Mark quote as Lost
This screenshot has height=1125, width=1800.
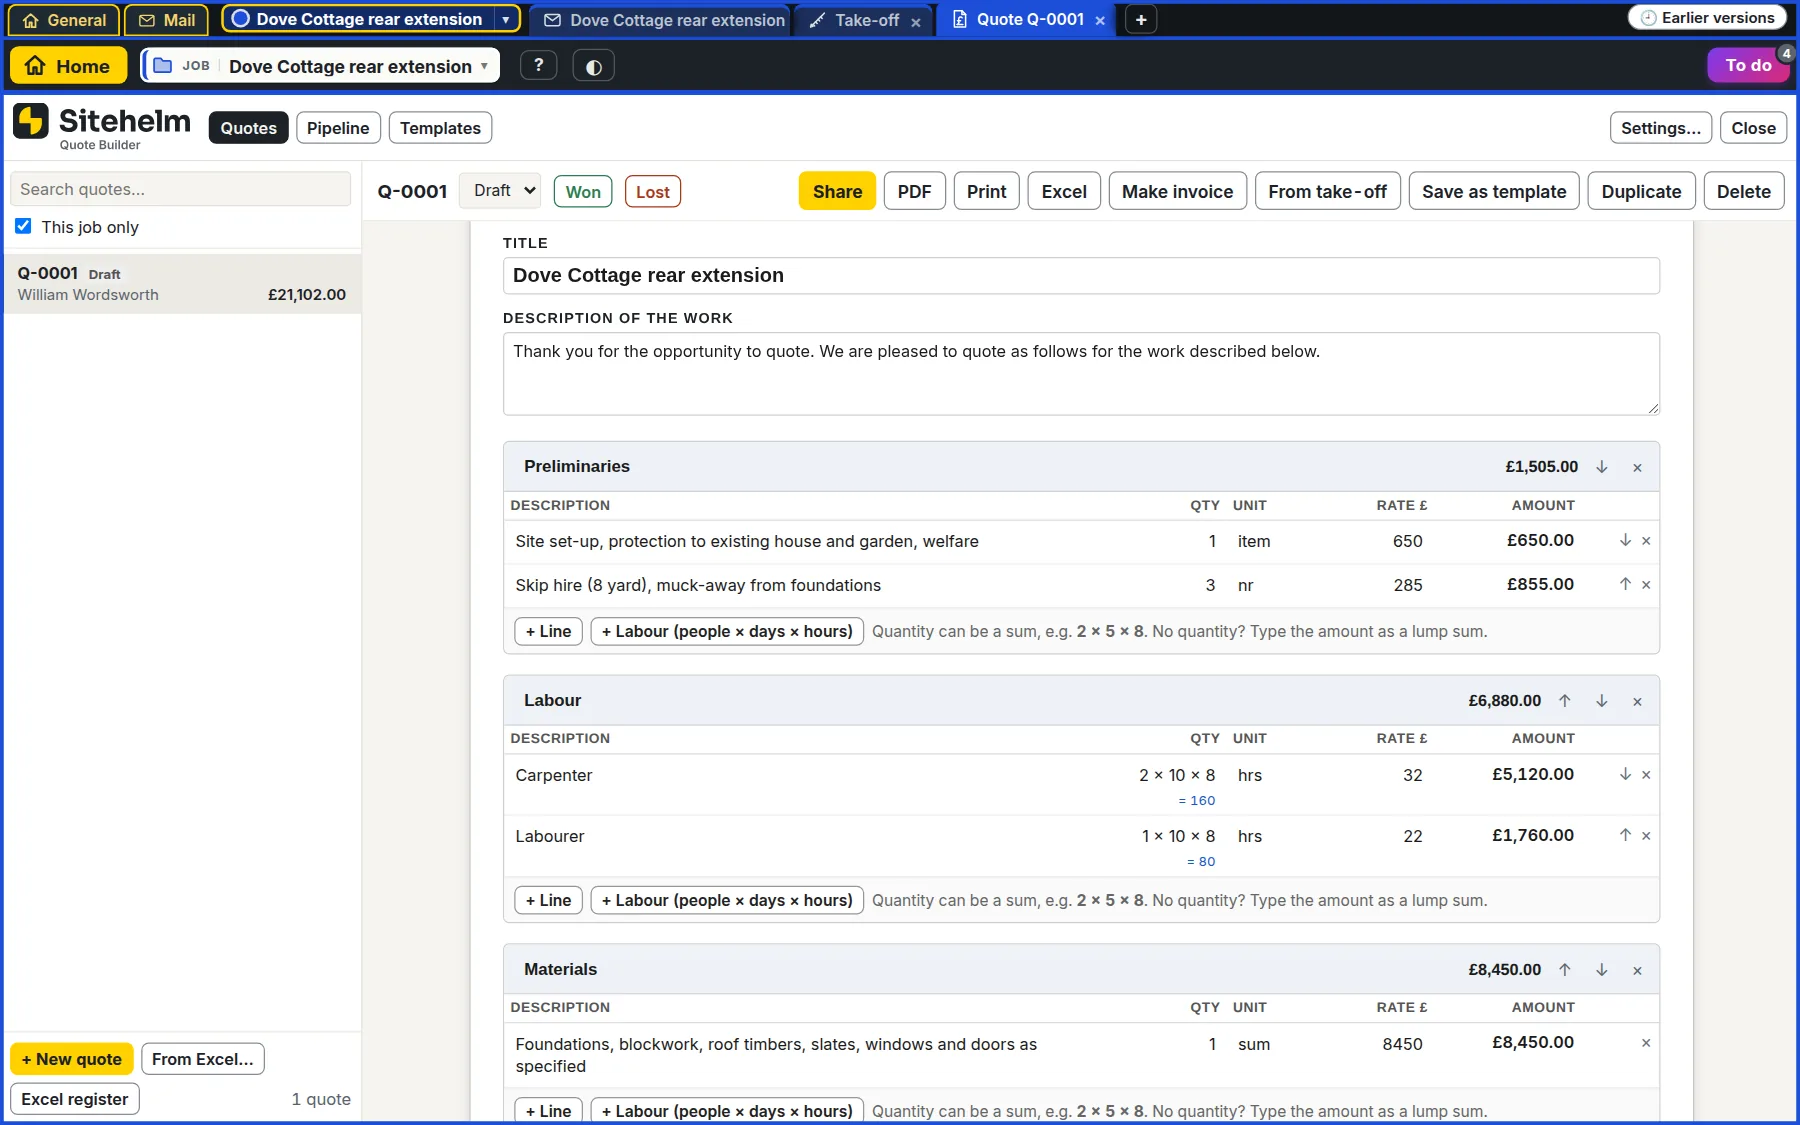click(x=653, y=192)
